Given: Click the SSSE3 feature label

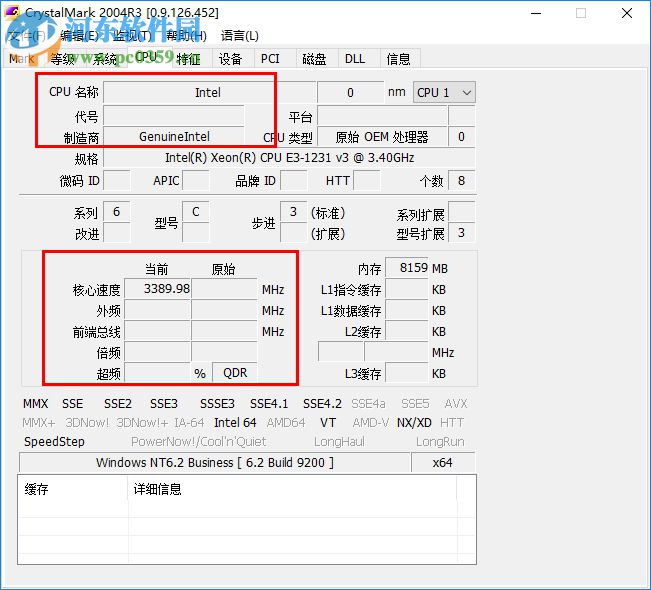Looking at the screenshot, I should point(217,404).
